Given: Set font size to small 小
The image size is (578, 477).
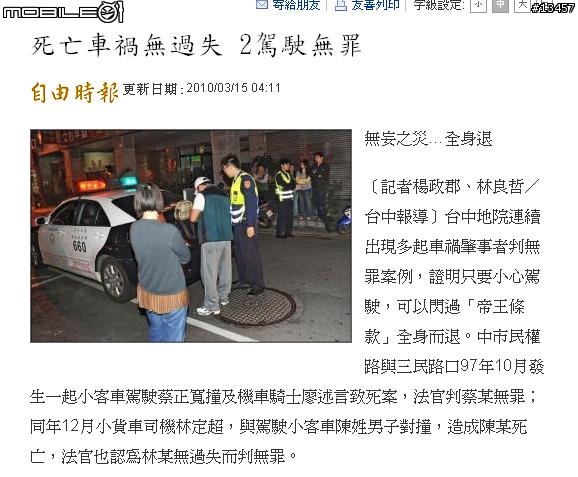Looking at the screenshot, I should tap(478, 5).
